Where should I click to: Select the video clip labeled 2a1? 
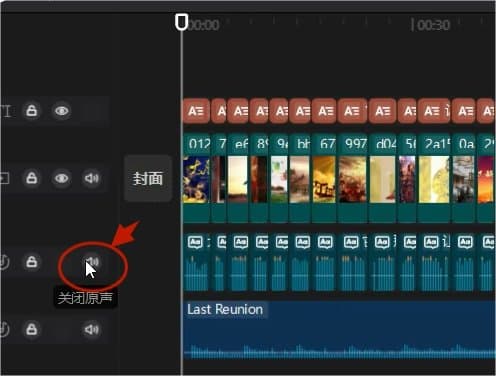pyautogui.click(x=434, y=177)
